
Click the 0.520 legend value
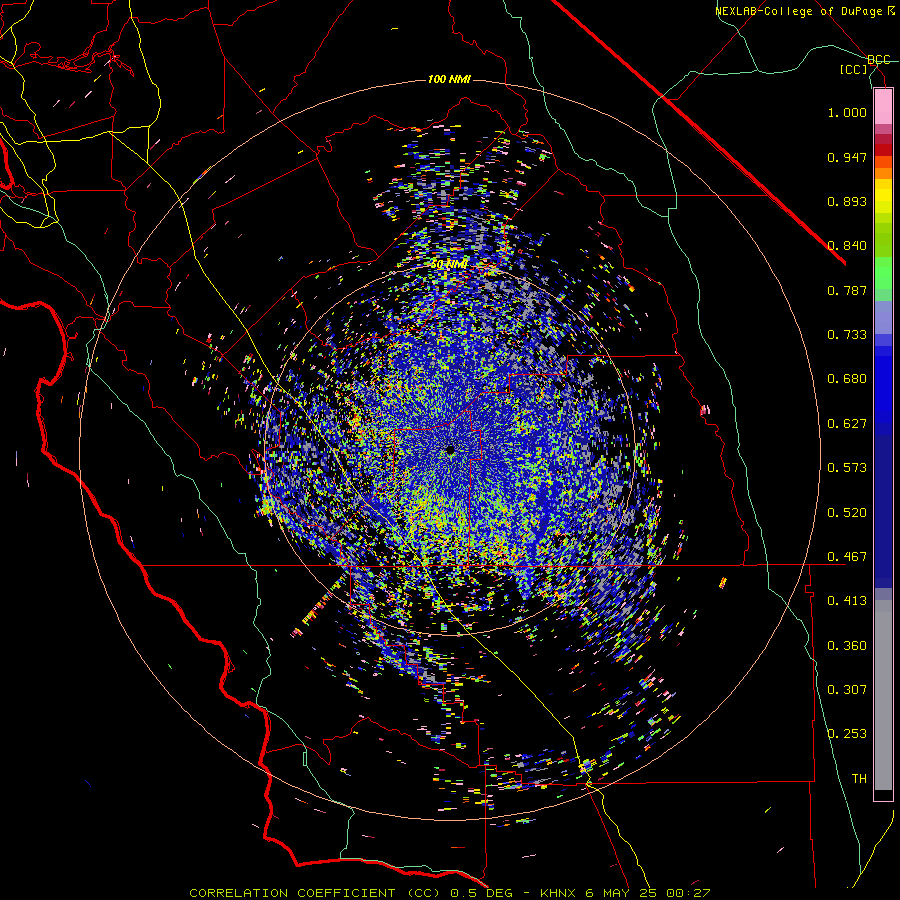click(x=847, y=513)
